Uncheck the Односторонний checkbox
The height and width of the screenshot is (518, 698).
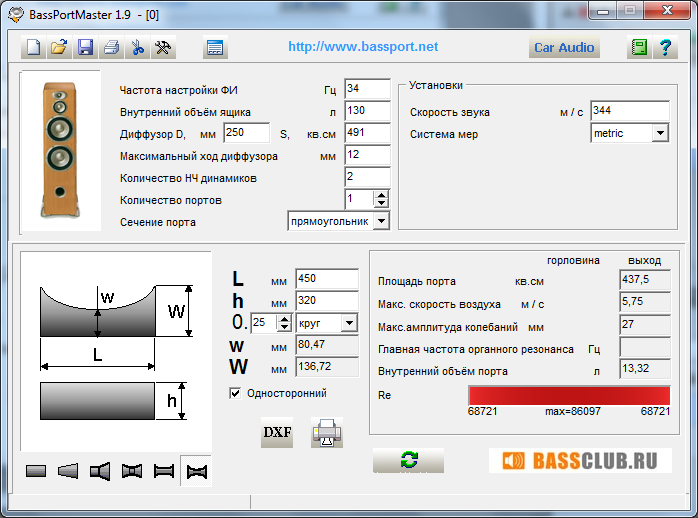click(x=235, y=394)
